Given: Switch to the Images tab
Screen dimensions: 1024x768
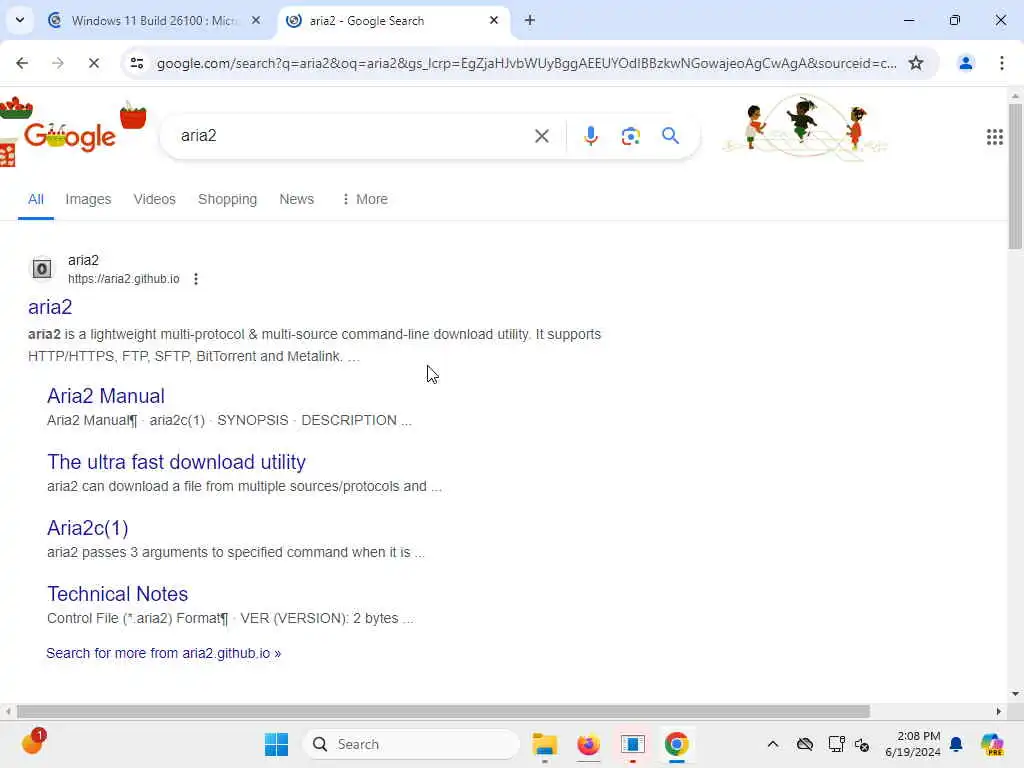Looking at the screenshot, I should 88,199.
